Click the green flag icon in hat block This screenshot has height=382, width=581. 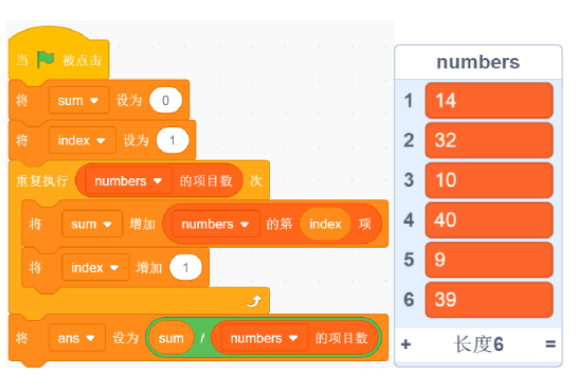click(46, 59)
